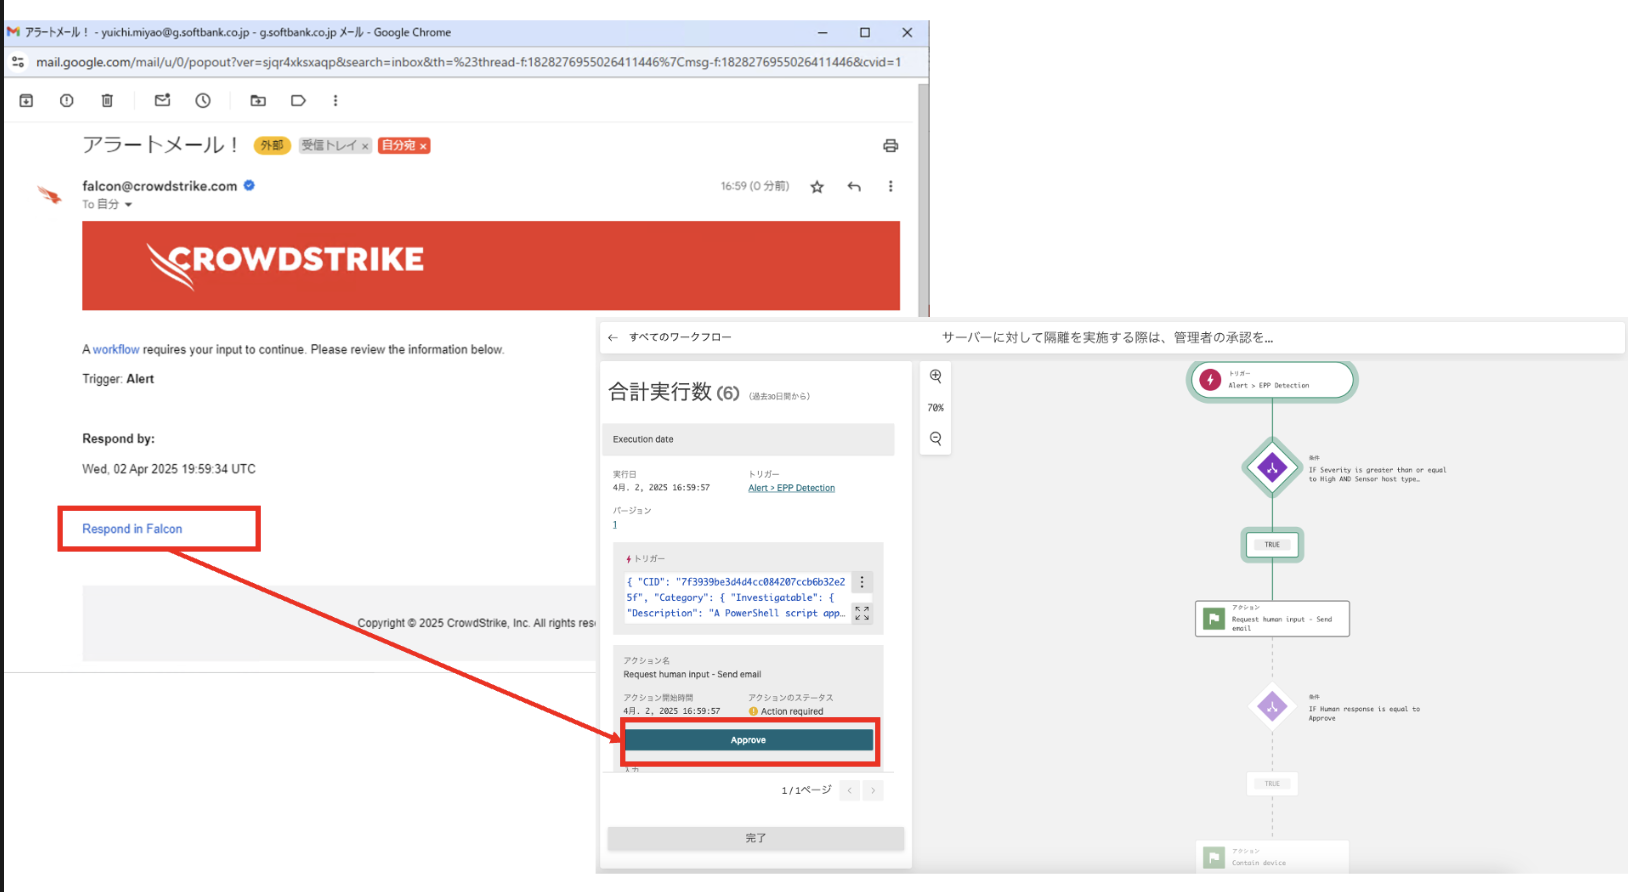Open the Labels icon in Gmail toolbar
This screenshot has width=1628, height=892.
[x=298, y=100]
